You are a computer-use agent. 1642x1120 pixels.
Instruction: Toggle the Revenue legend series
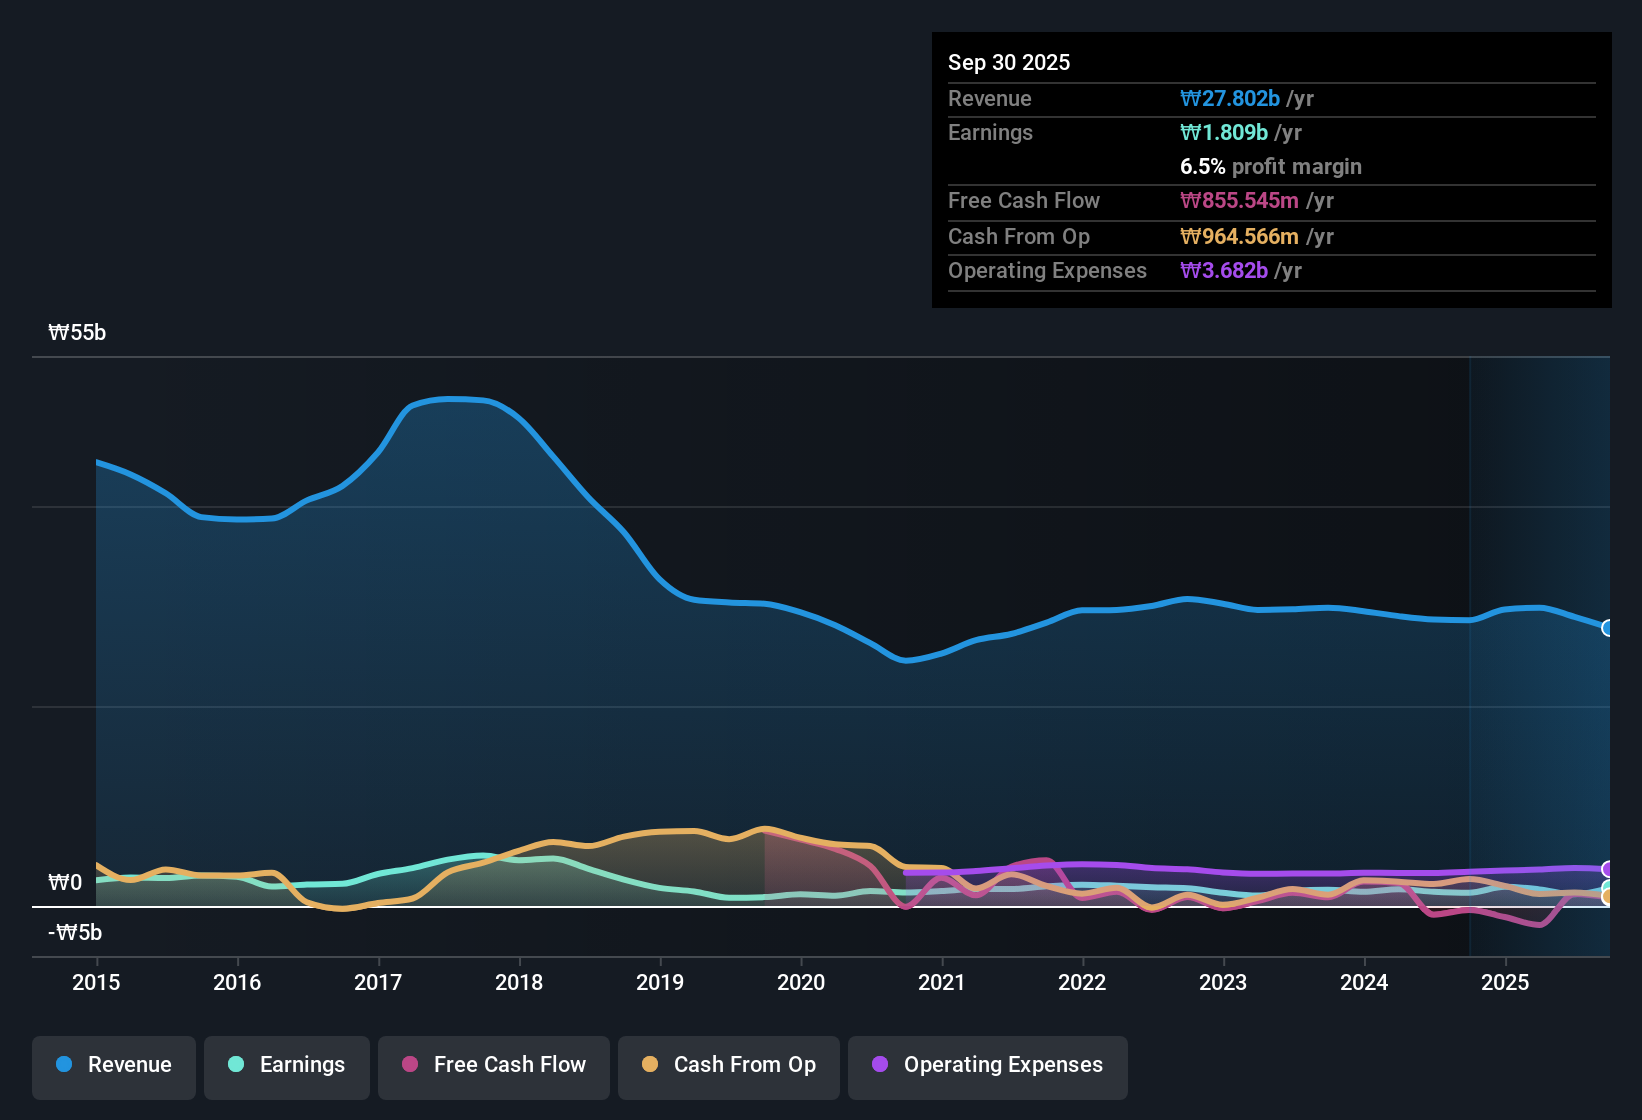pos(114,1067)
